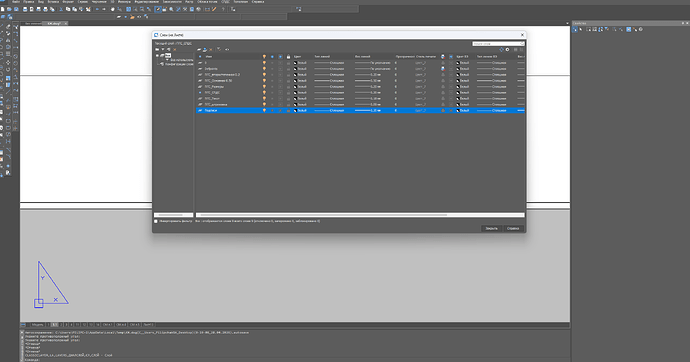Viewport: 690px width, 362px height.
Task: Click new layer filter folder icon
Action: pyautogui.click(x=157, y=49)
